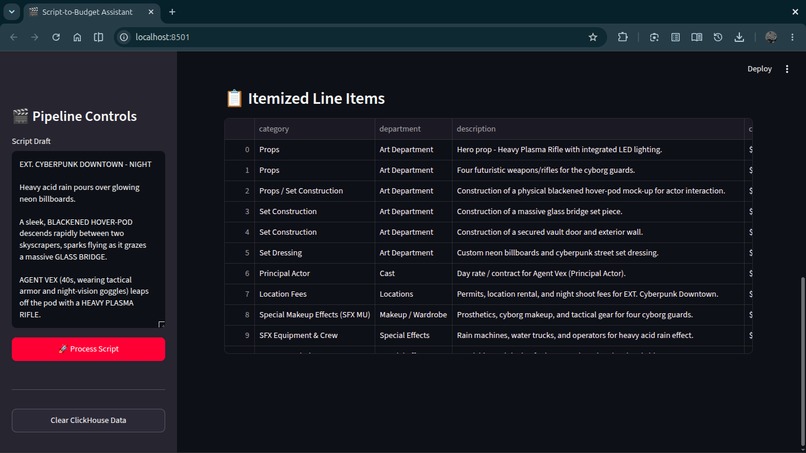This screenshot has width=806, height=453.
Task: Select the Props / Set Construction category cell
Action: 315,191
